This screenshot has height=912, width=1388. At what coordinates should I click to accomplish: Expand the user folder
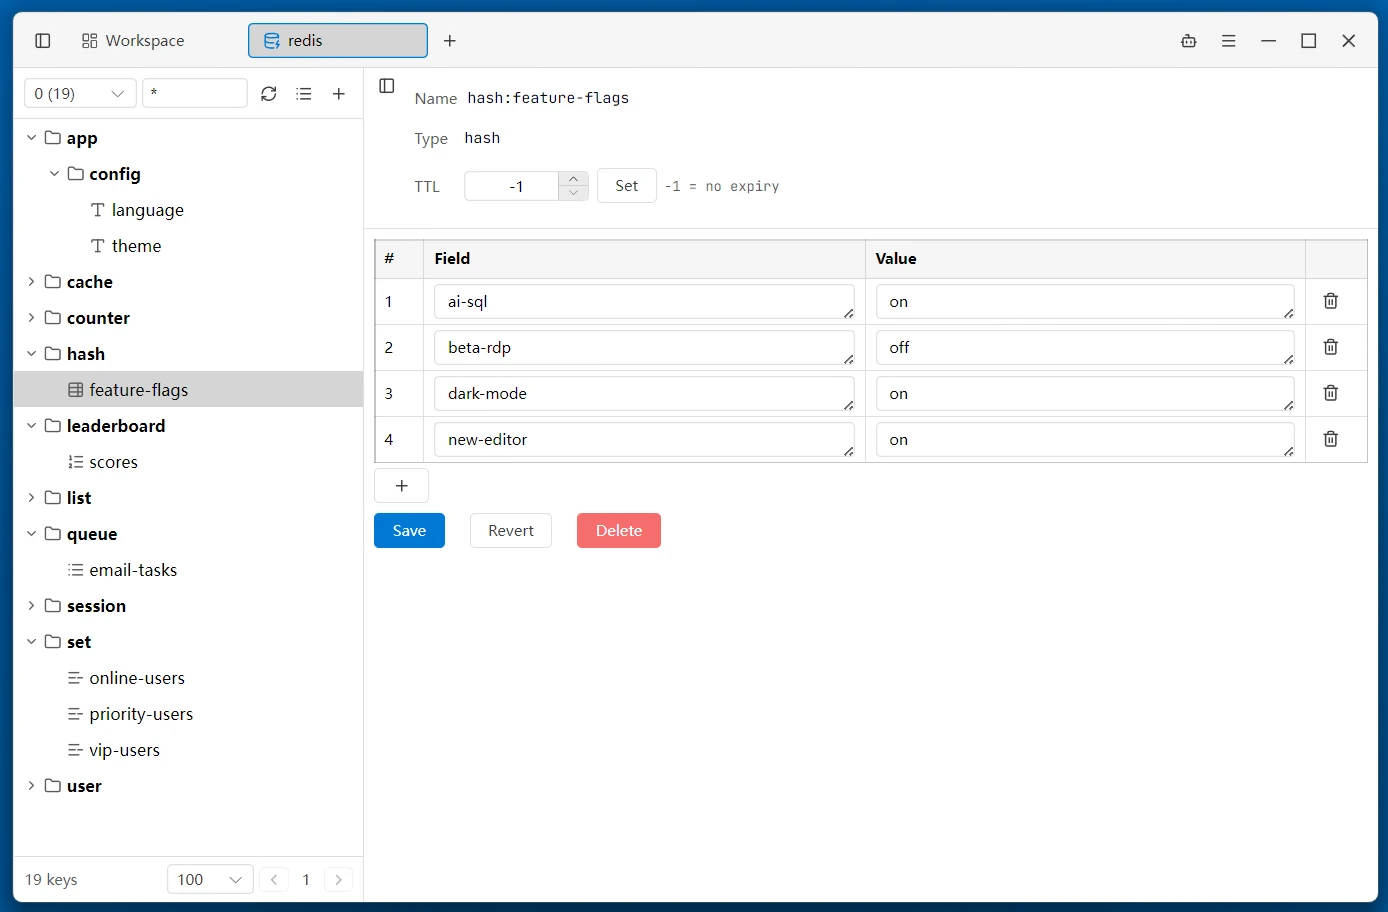[31, 786]
